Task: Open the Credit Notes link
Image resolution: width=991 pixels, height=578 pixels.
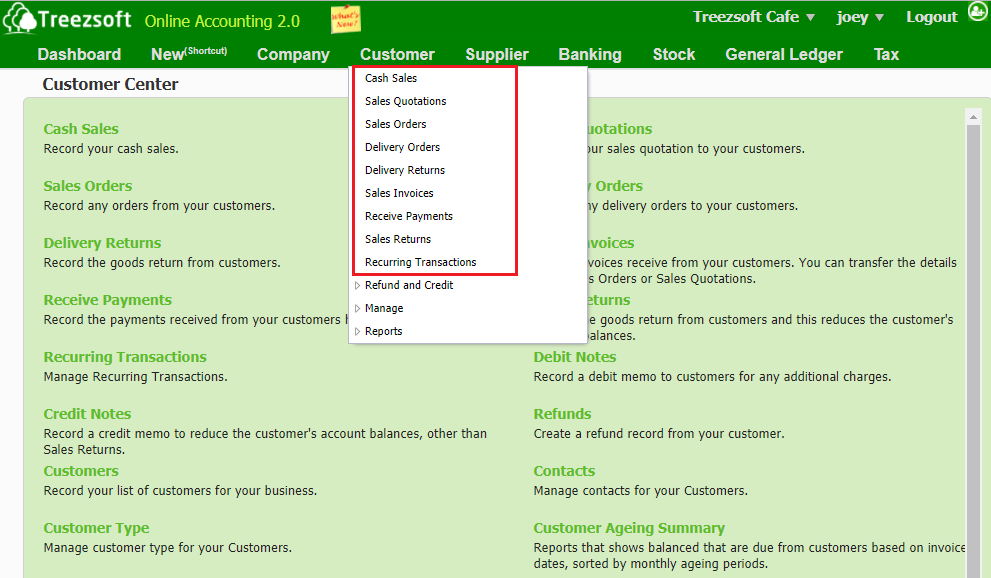Action: (x=87, y=414)
